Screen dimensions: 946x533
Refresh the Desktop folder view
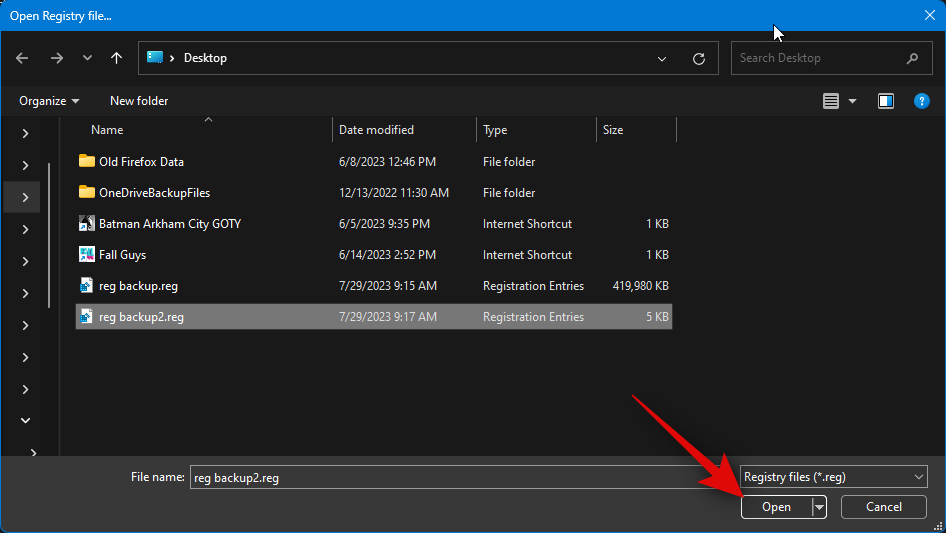click(699, 59)
